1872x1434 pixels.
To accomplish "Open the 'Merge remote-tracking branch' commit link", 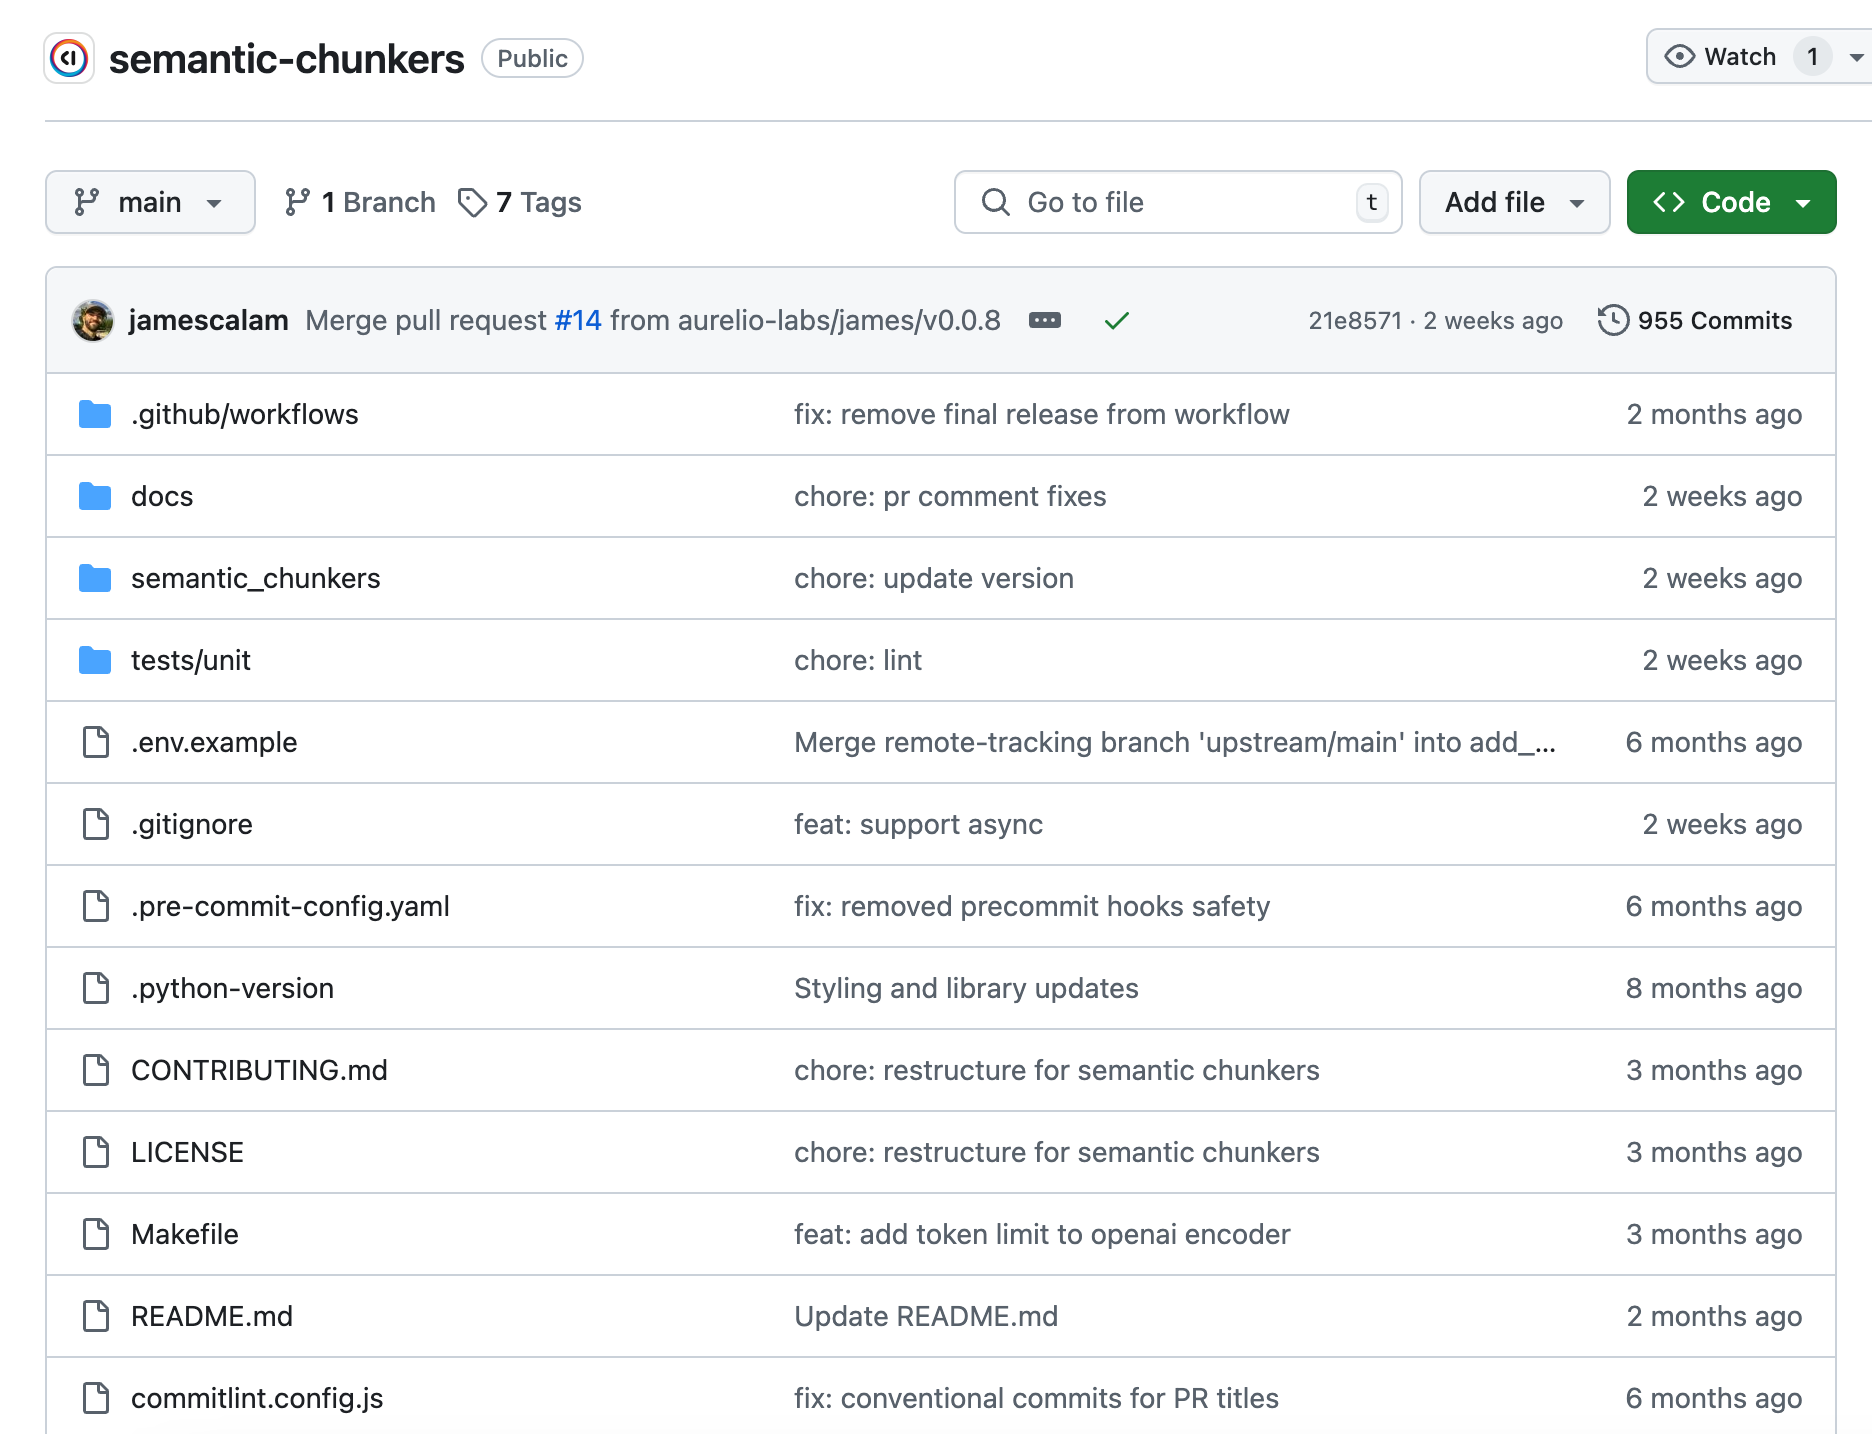I will tap(1175, 742).
